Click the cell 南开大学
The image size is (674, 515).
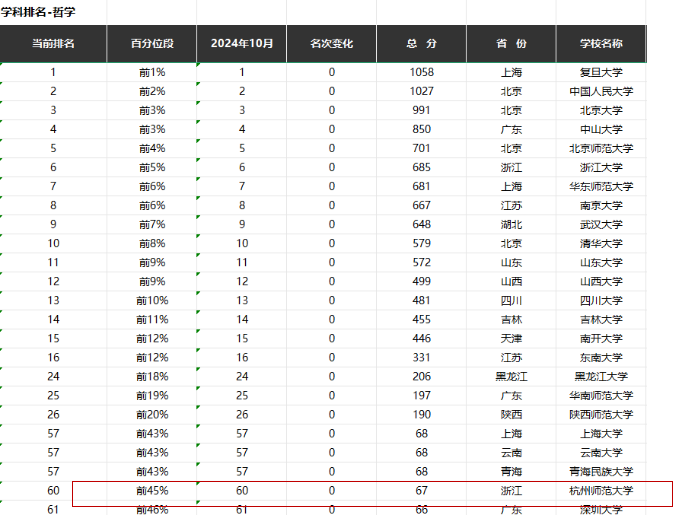[x=601, y=338]
